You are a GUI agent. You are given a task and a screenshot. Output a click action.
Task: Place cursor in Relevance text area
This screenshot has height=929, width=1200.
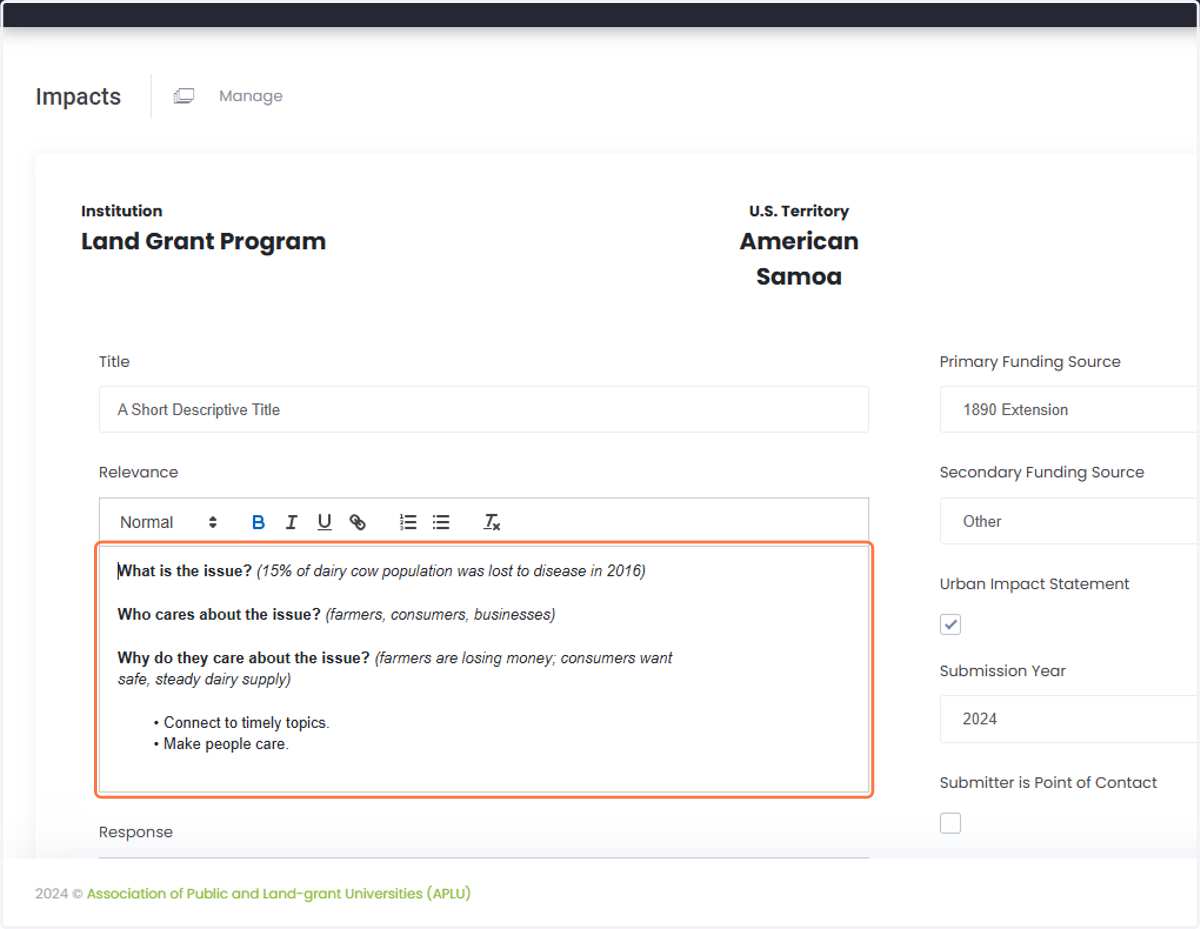[484, 669]
